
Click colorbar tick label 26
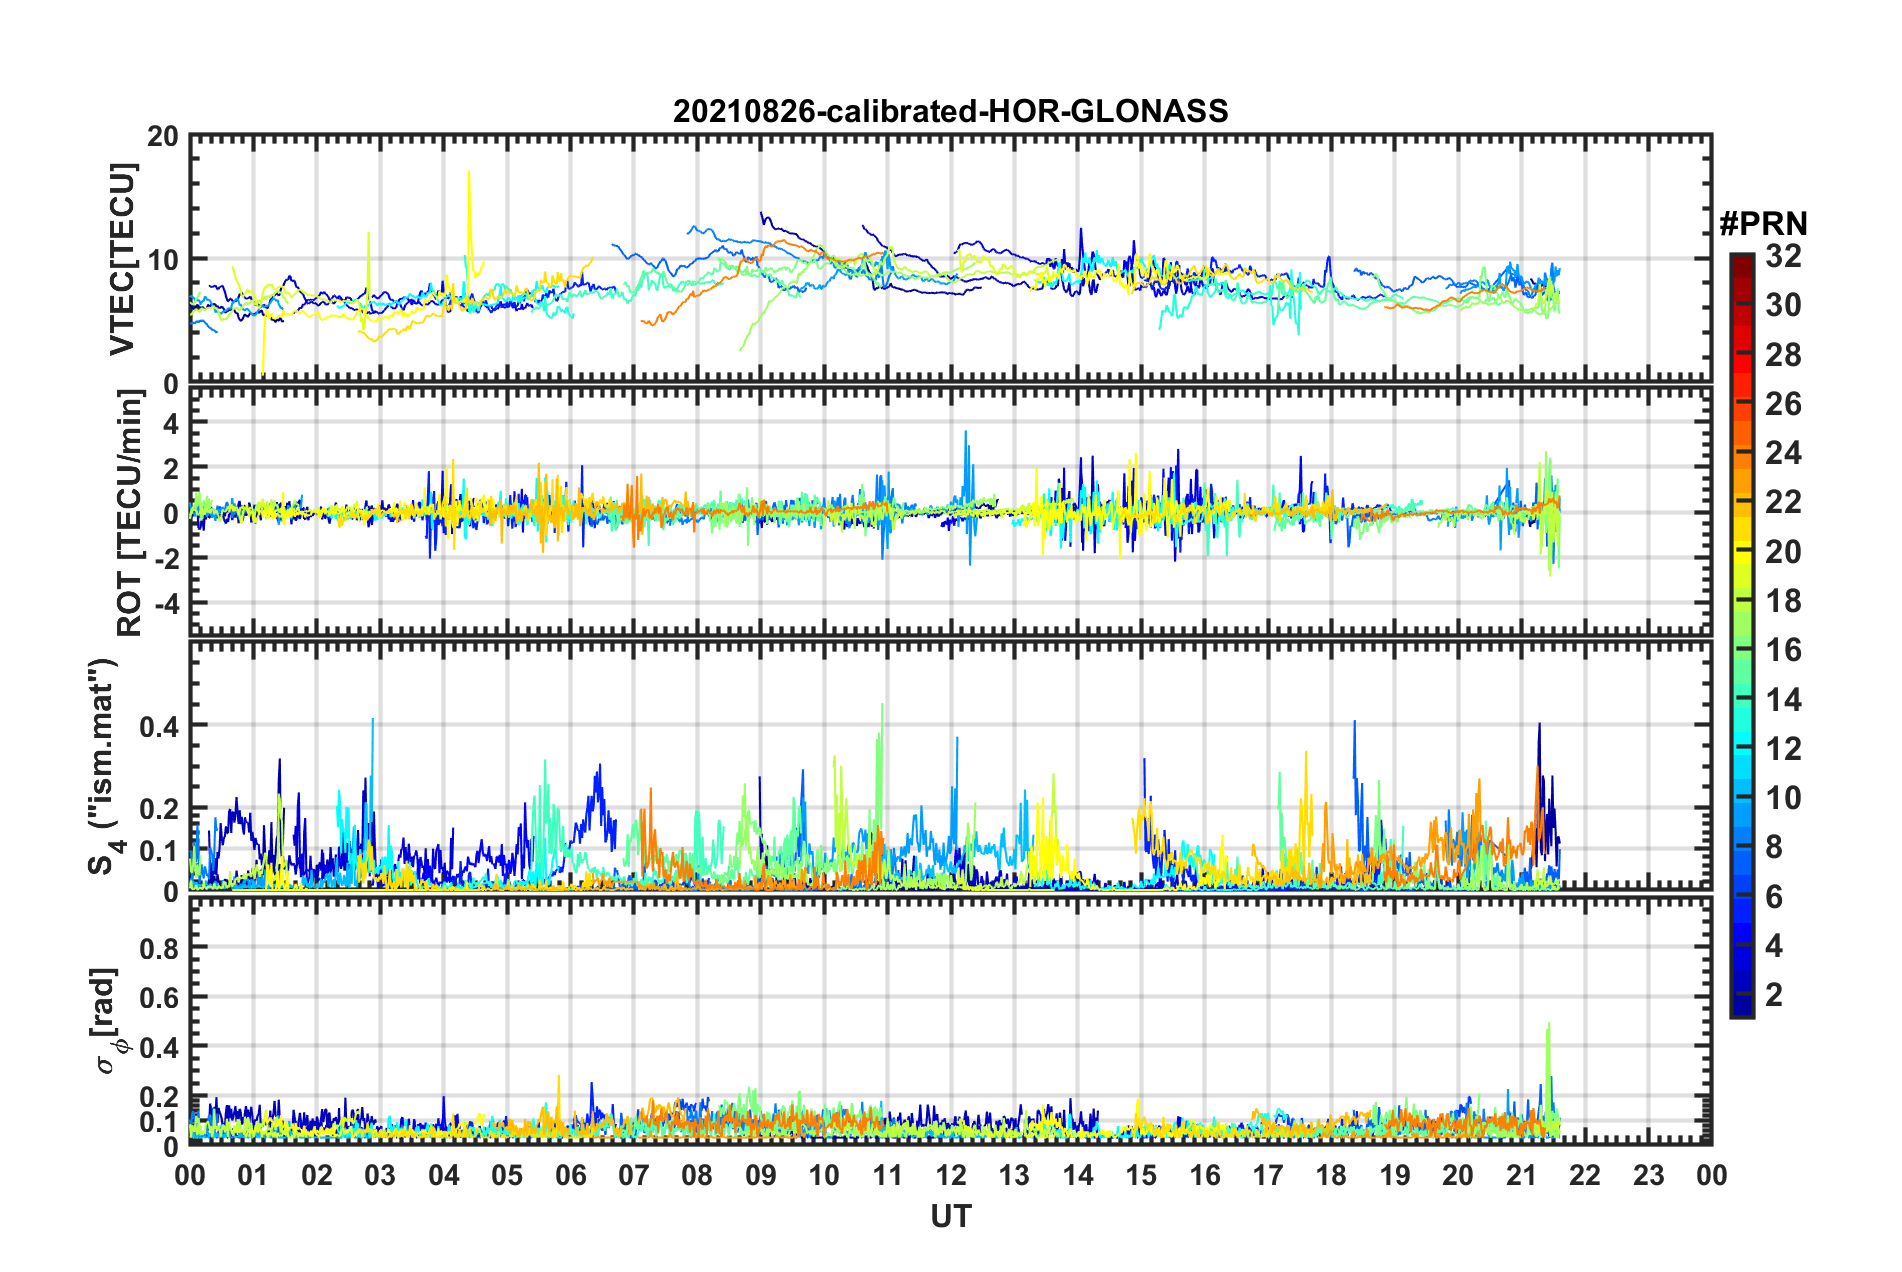1783,404
